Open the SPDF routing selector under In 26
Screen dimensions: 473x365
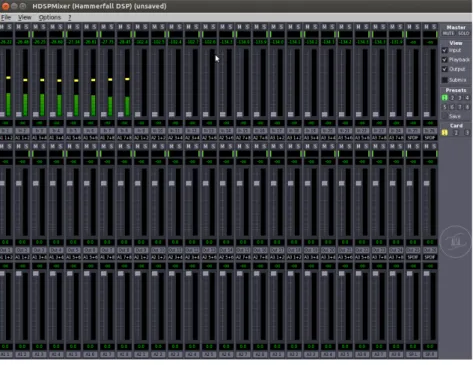point(430,138)
